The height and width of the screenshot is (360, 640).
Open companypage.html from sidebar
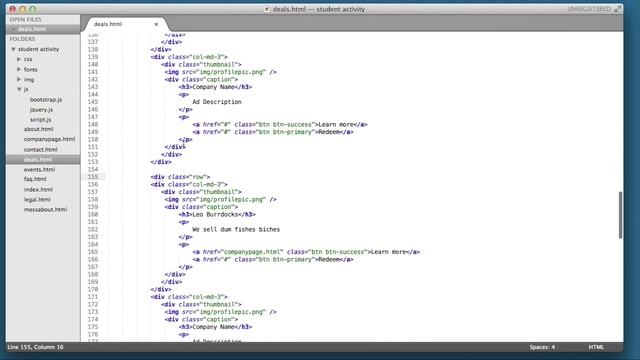49,139
